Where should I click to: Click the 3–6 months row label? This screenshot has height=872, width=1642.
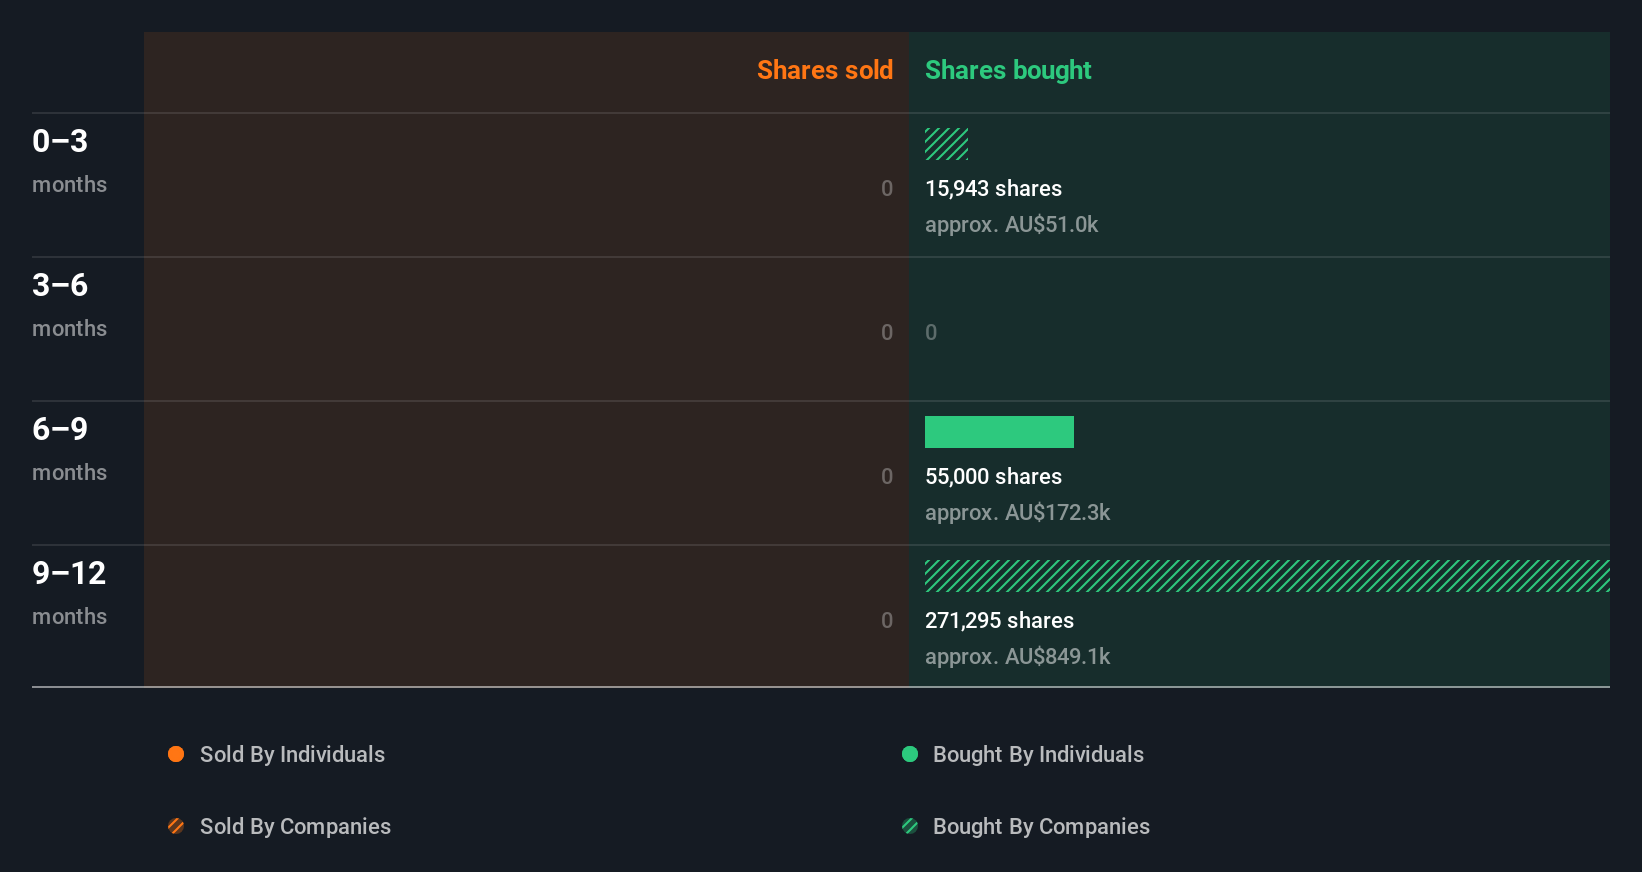(69, 305)
